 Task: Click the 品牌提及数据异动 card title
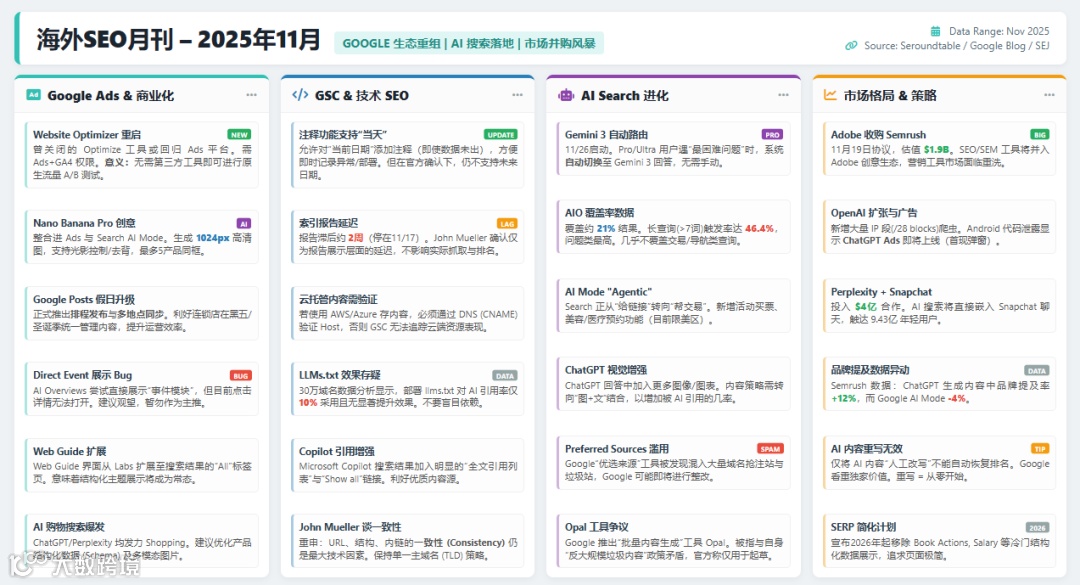(870, 370)
